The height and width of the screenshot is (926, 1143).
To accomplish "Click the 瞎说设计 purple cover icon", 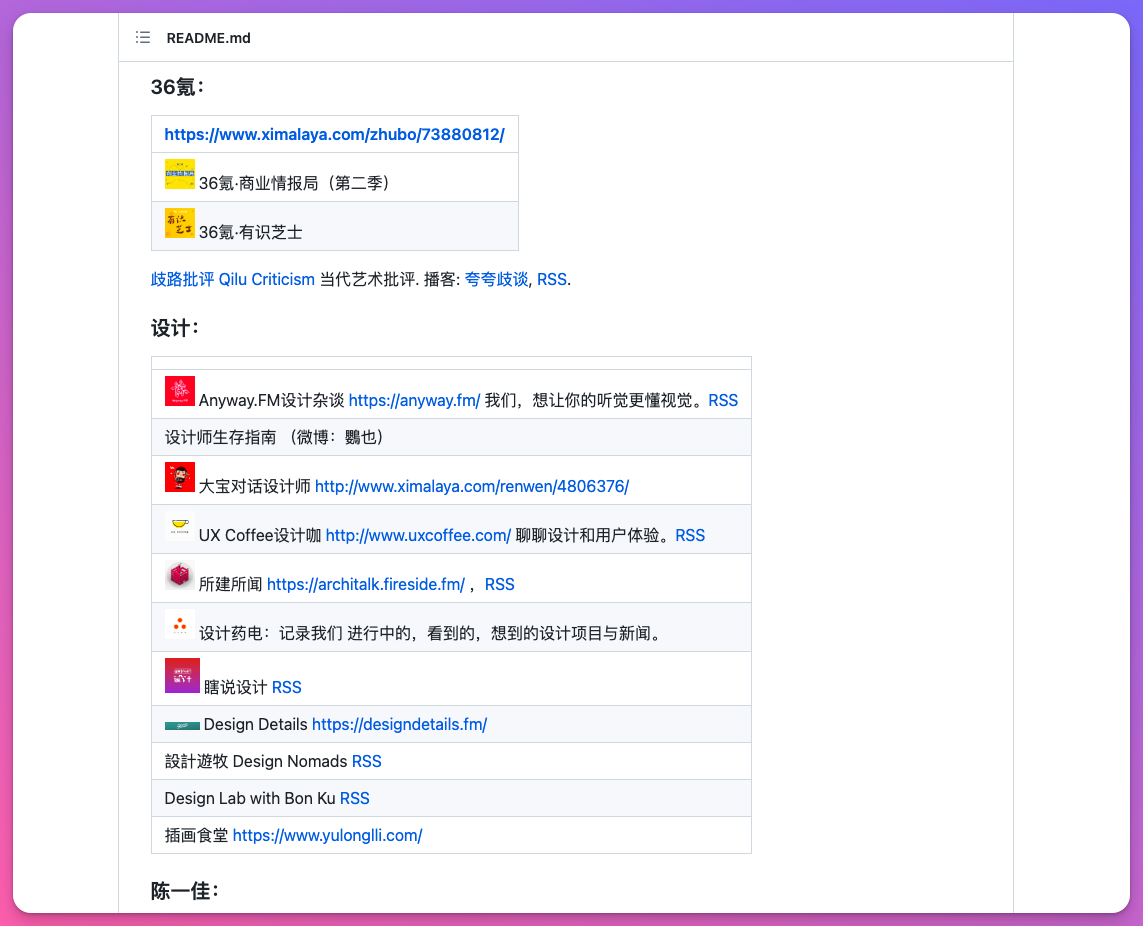I will 182,675.
